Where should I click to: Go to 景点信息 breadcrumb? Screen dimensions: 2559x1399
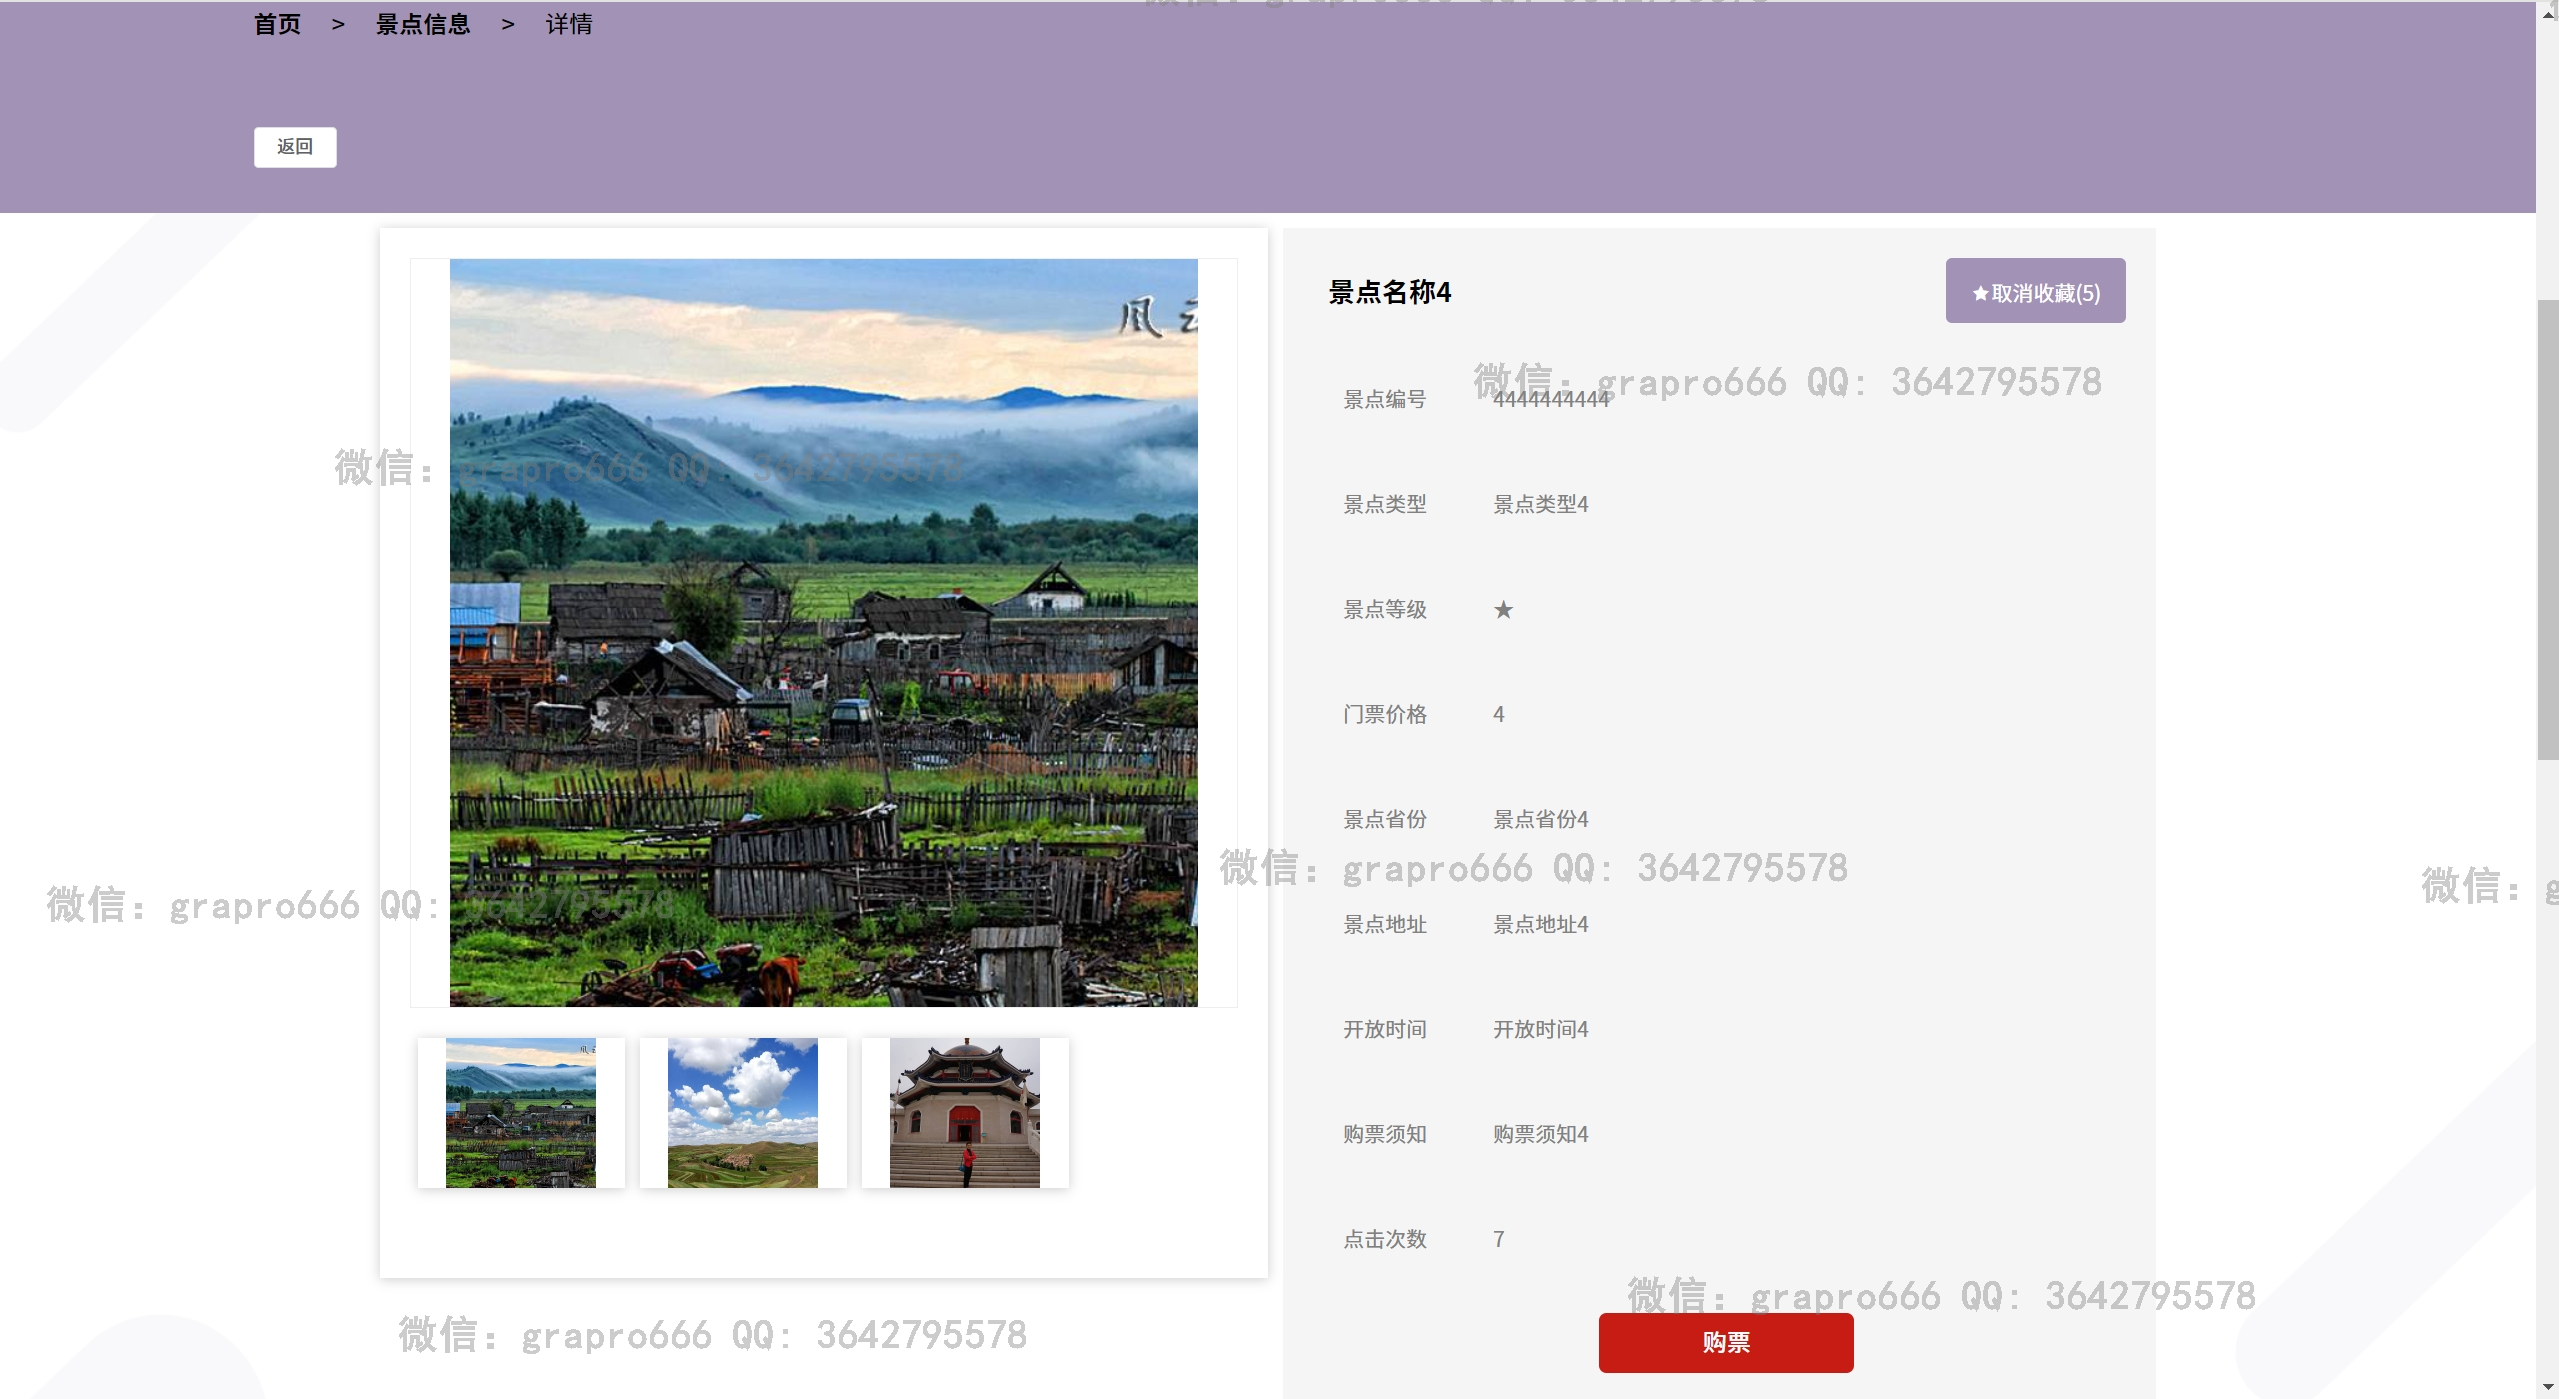pos(422,24)
